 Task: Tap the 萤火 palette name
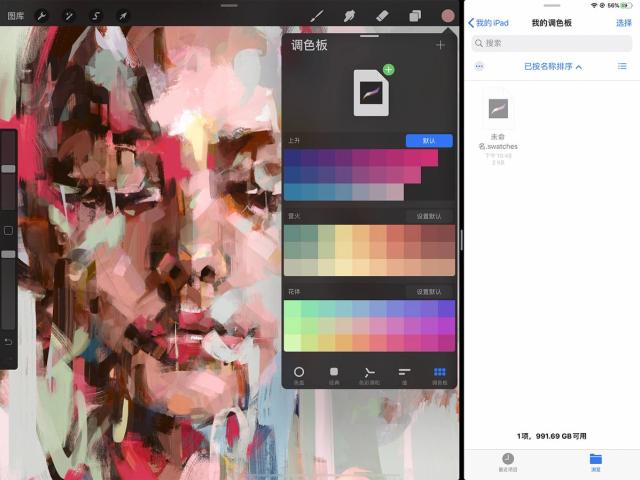coord(294,216)
